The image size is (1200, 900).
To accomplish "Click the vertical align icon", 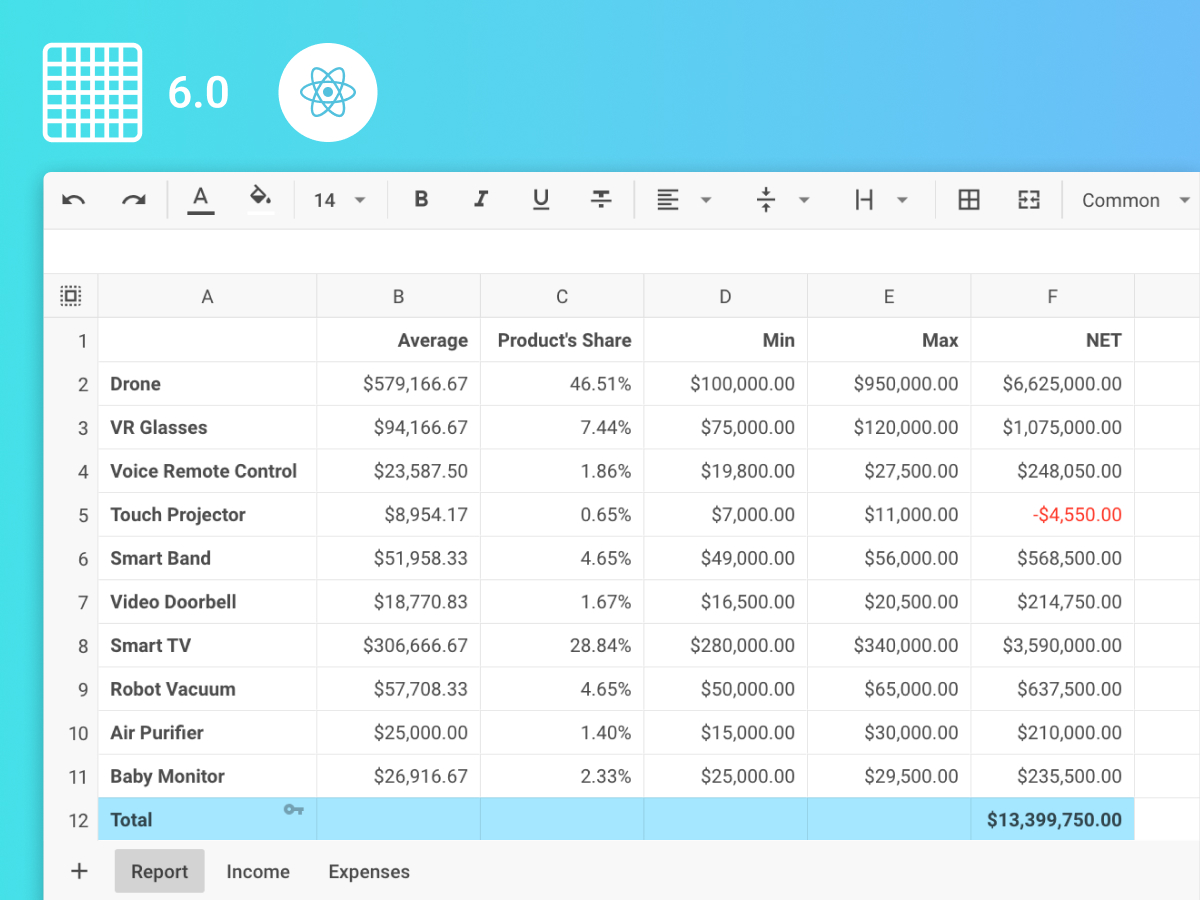I will 765,200.
